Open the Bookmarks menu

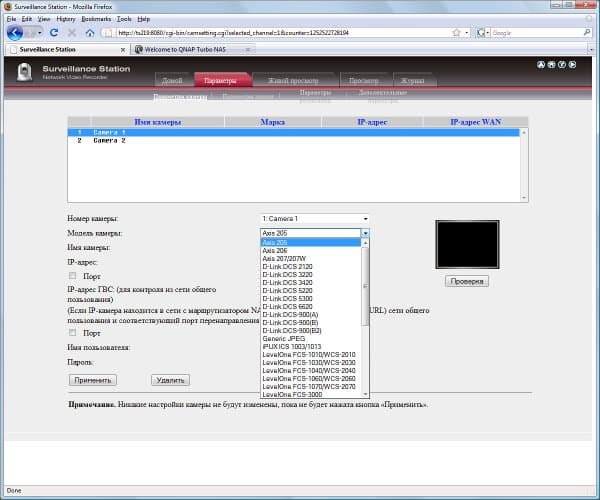pyautogui.click(x=96, y=19)
